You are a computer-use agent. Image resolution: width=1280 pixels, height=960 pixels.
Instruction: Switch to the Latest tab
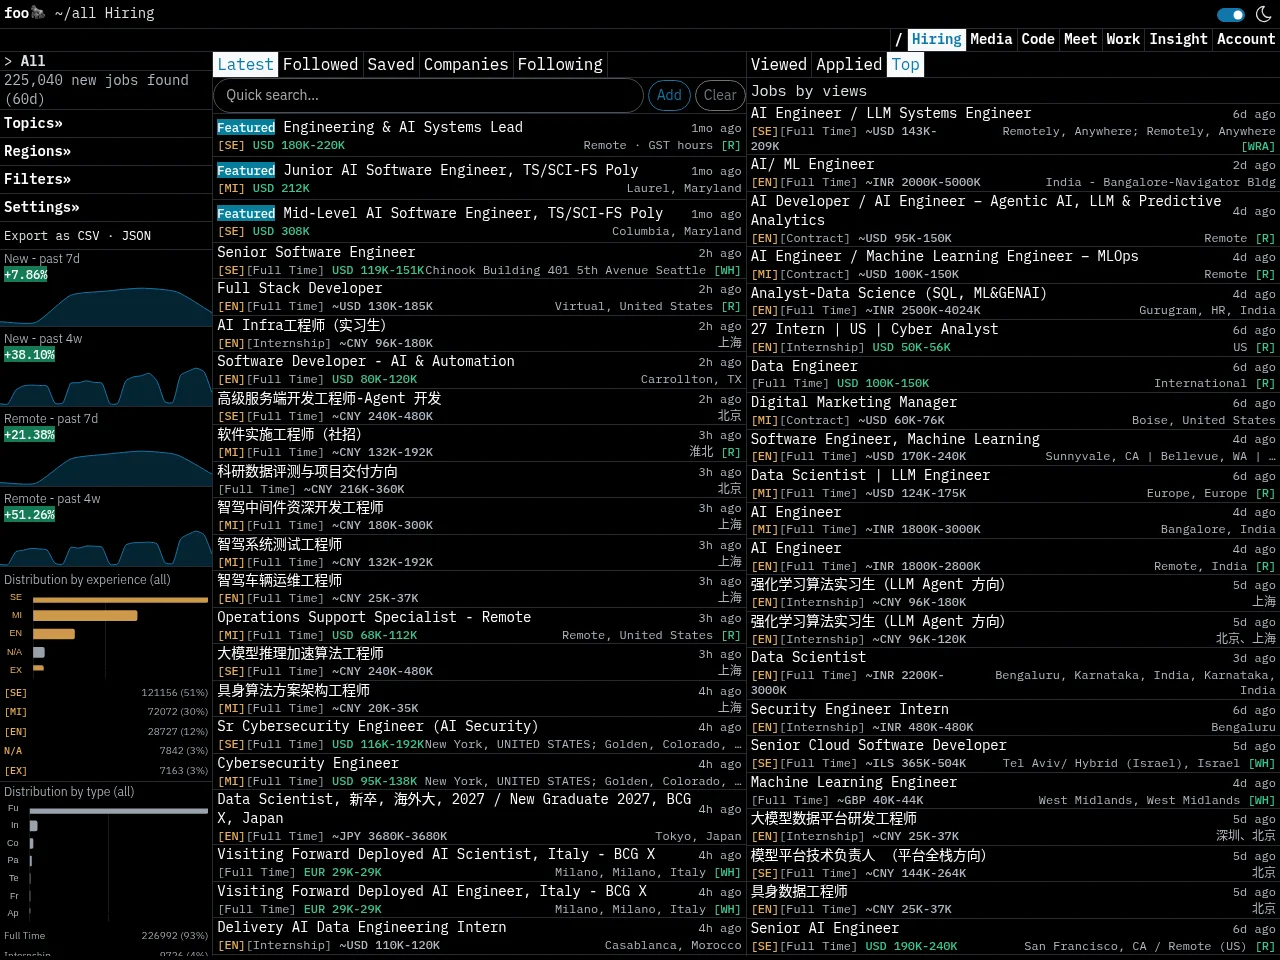[245, 64]
